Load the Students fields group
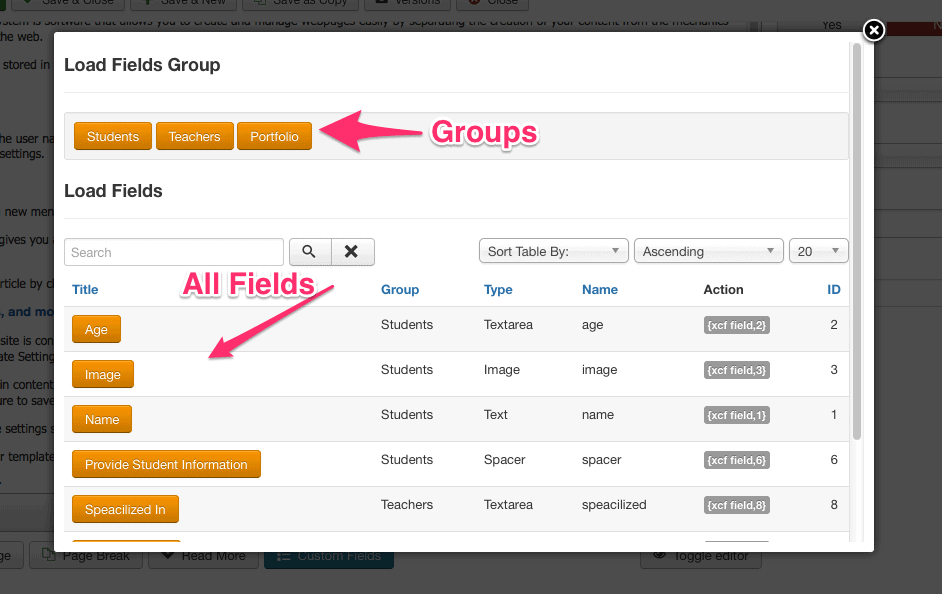Viewport: 942px width, 594px height. coord(113,136)
